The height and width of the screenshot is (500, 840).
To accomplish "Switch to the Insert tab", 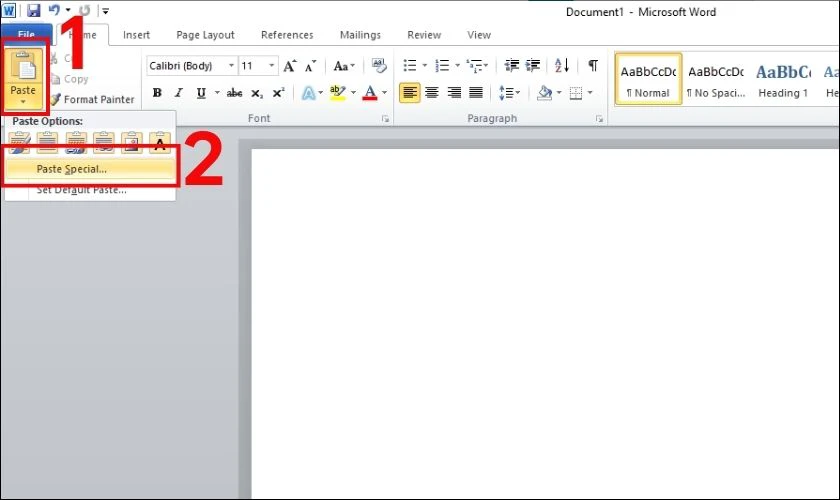I will 136,35.
